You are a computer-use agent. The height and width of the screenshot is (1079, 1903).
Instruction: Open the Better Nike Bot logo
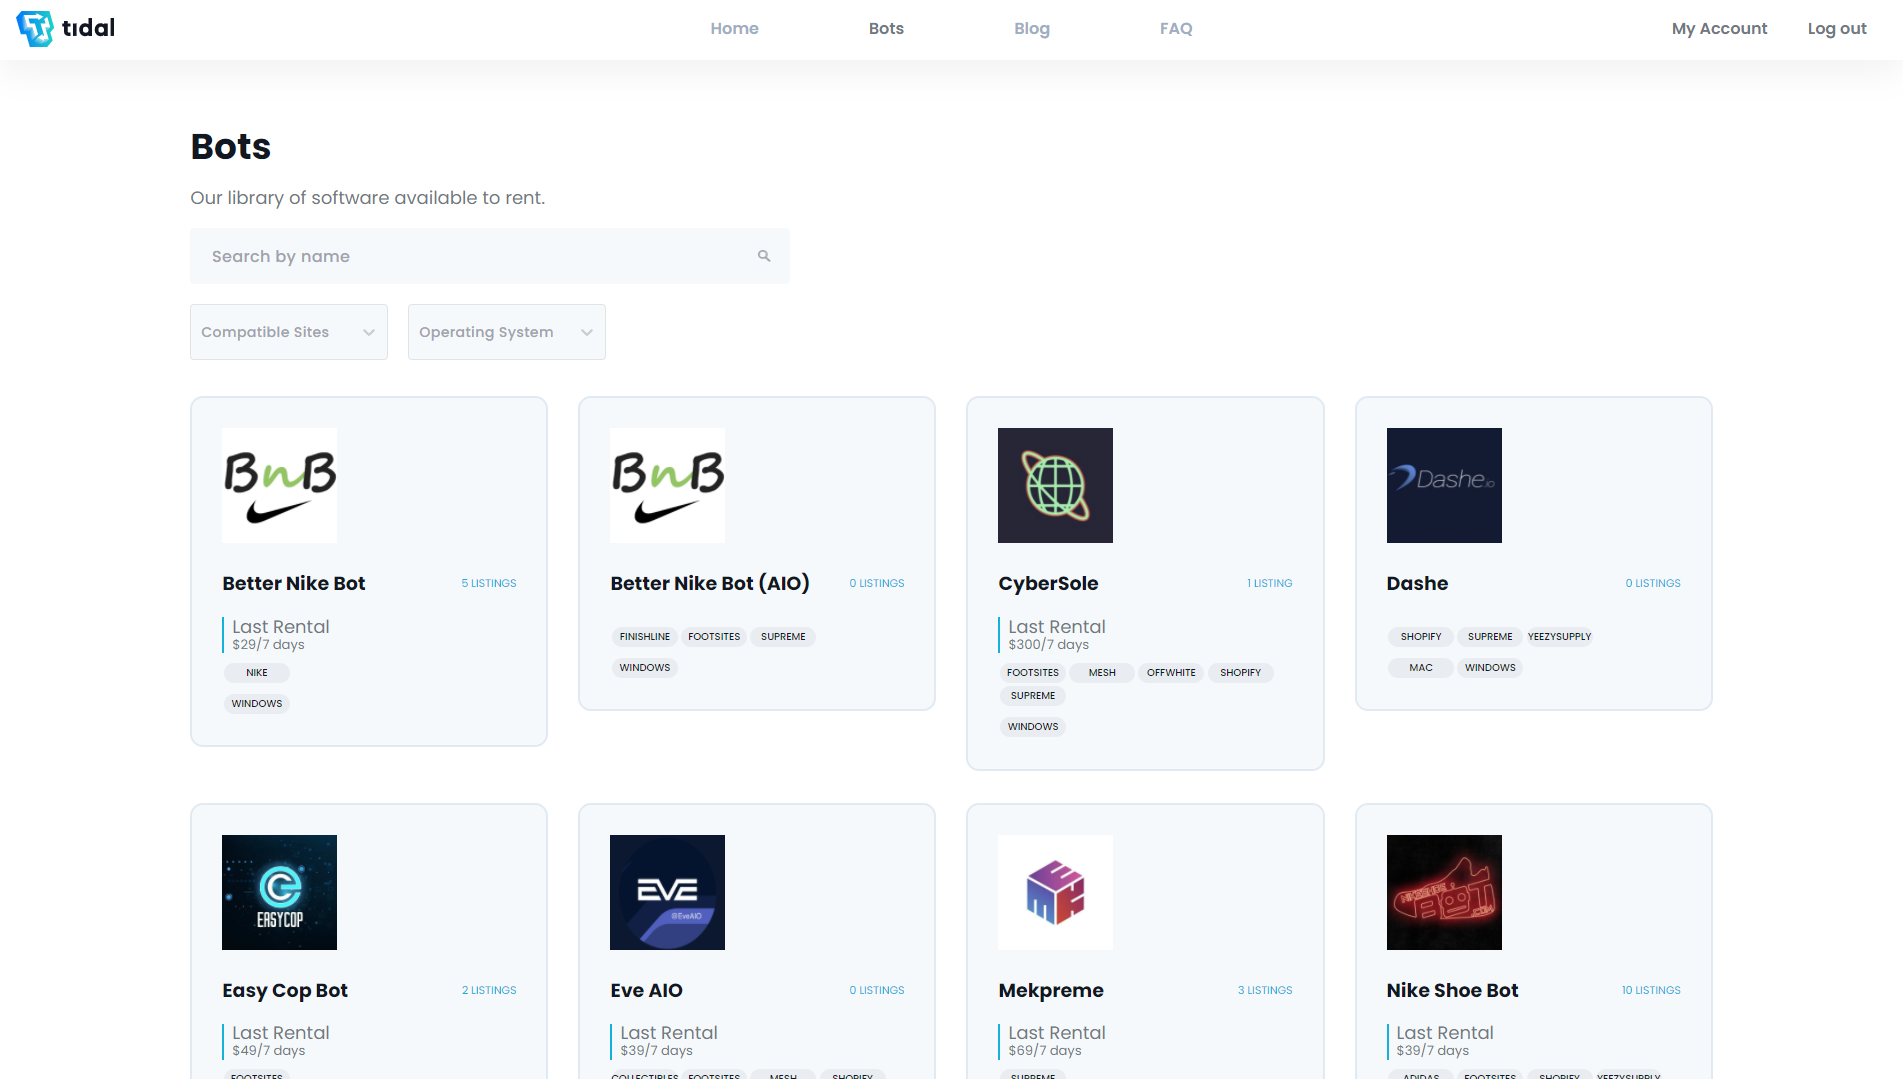279,485
